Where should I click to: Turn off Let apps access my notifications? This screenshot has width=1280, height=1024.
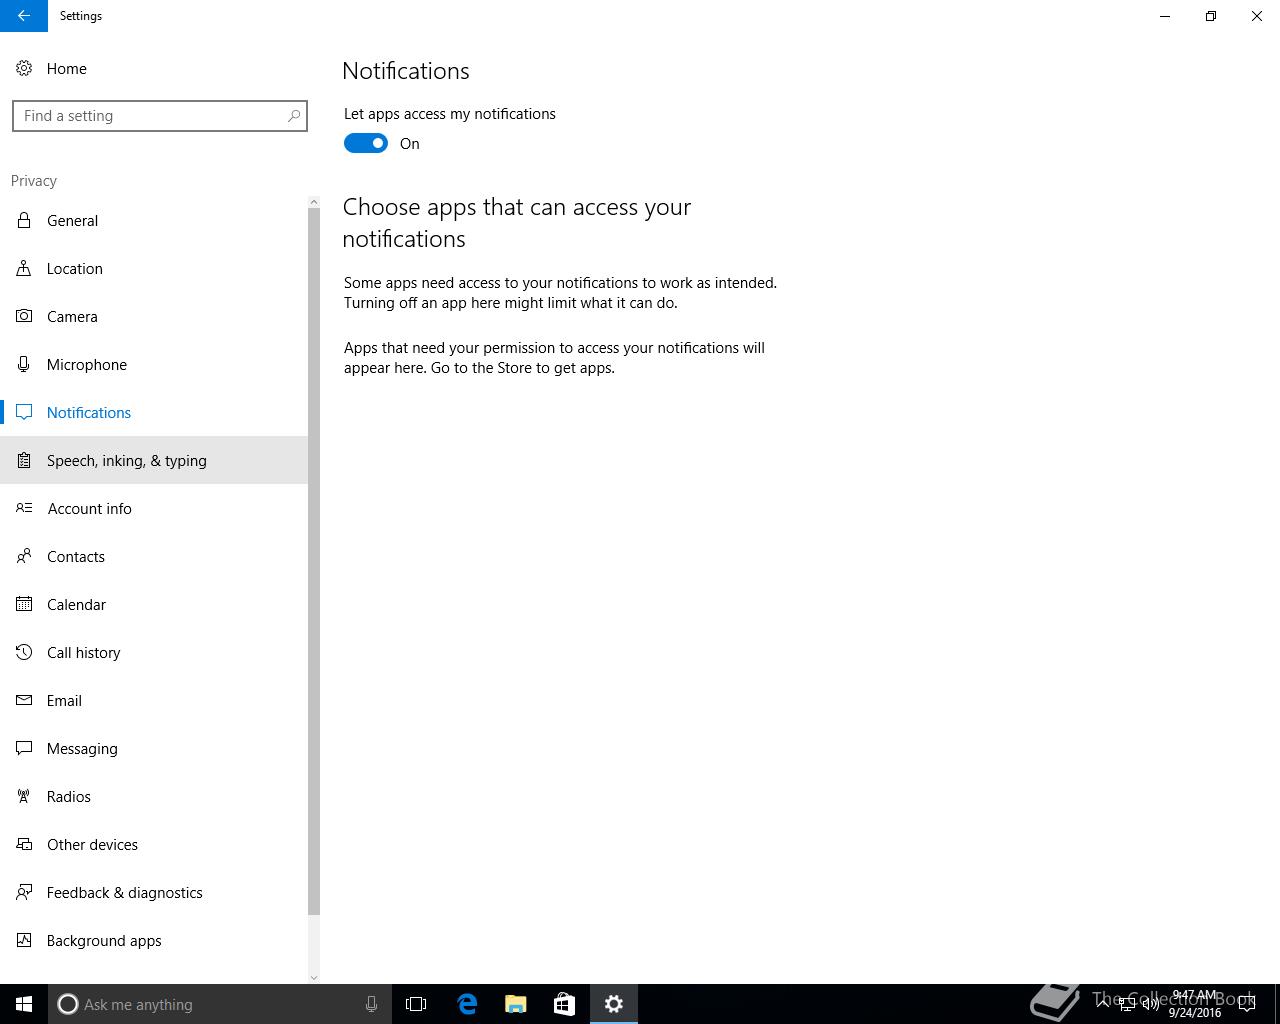366,143
